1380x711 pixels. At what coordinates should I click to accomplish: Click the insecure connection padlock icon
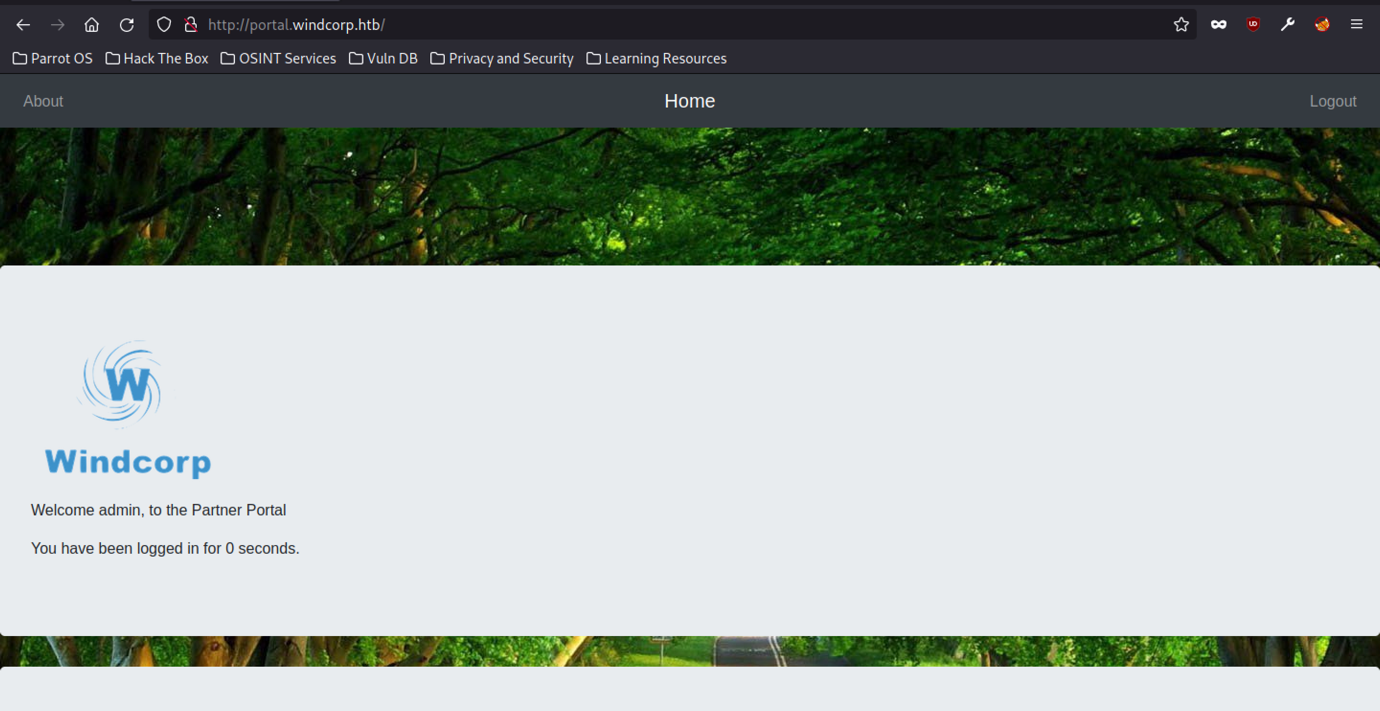(190, 25)
